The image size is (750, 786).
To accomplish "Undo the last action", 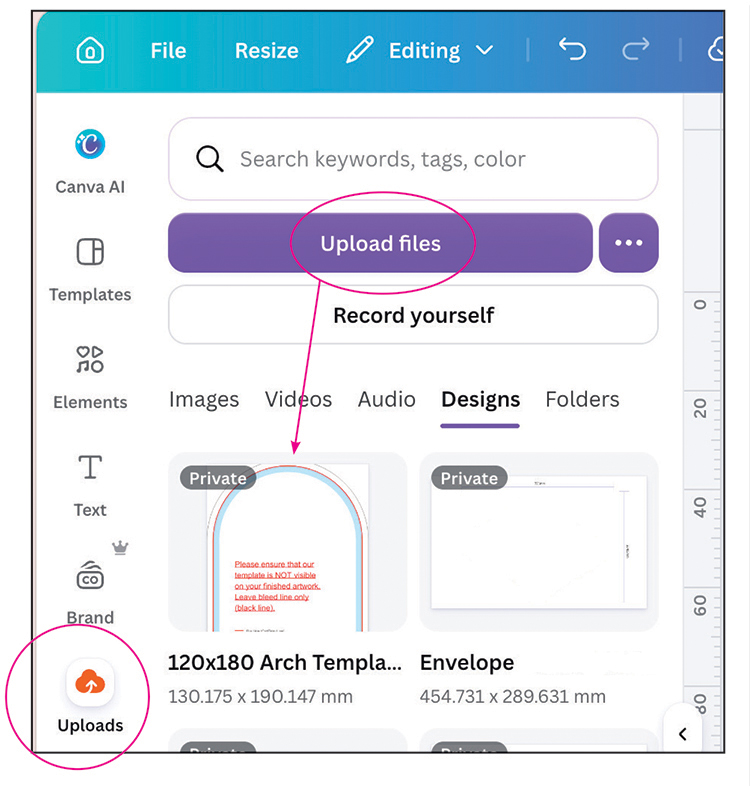I will tap(572, 49).
